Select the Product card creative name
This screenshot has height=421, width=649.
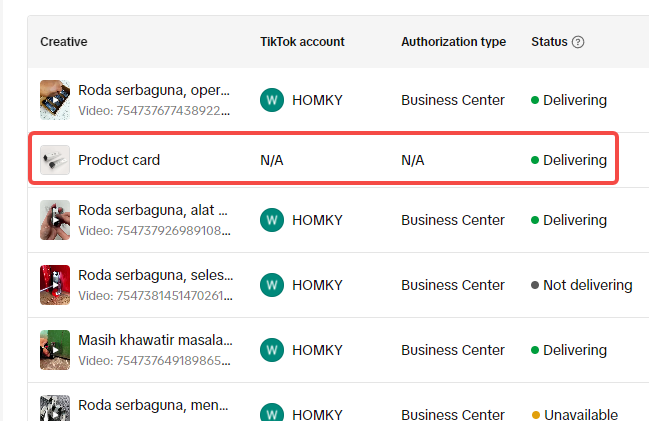tap(119, 160)
